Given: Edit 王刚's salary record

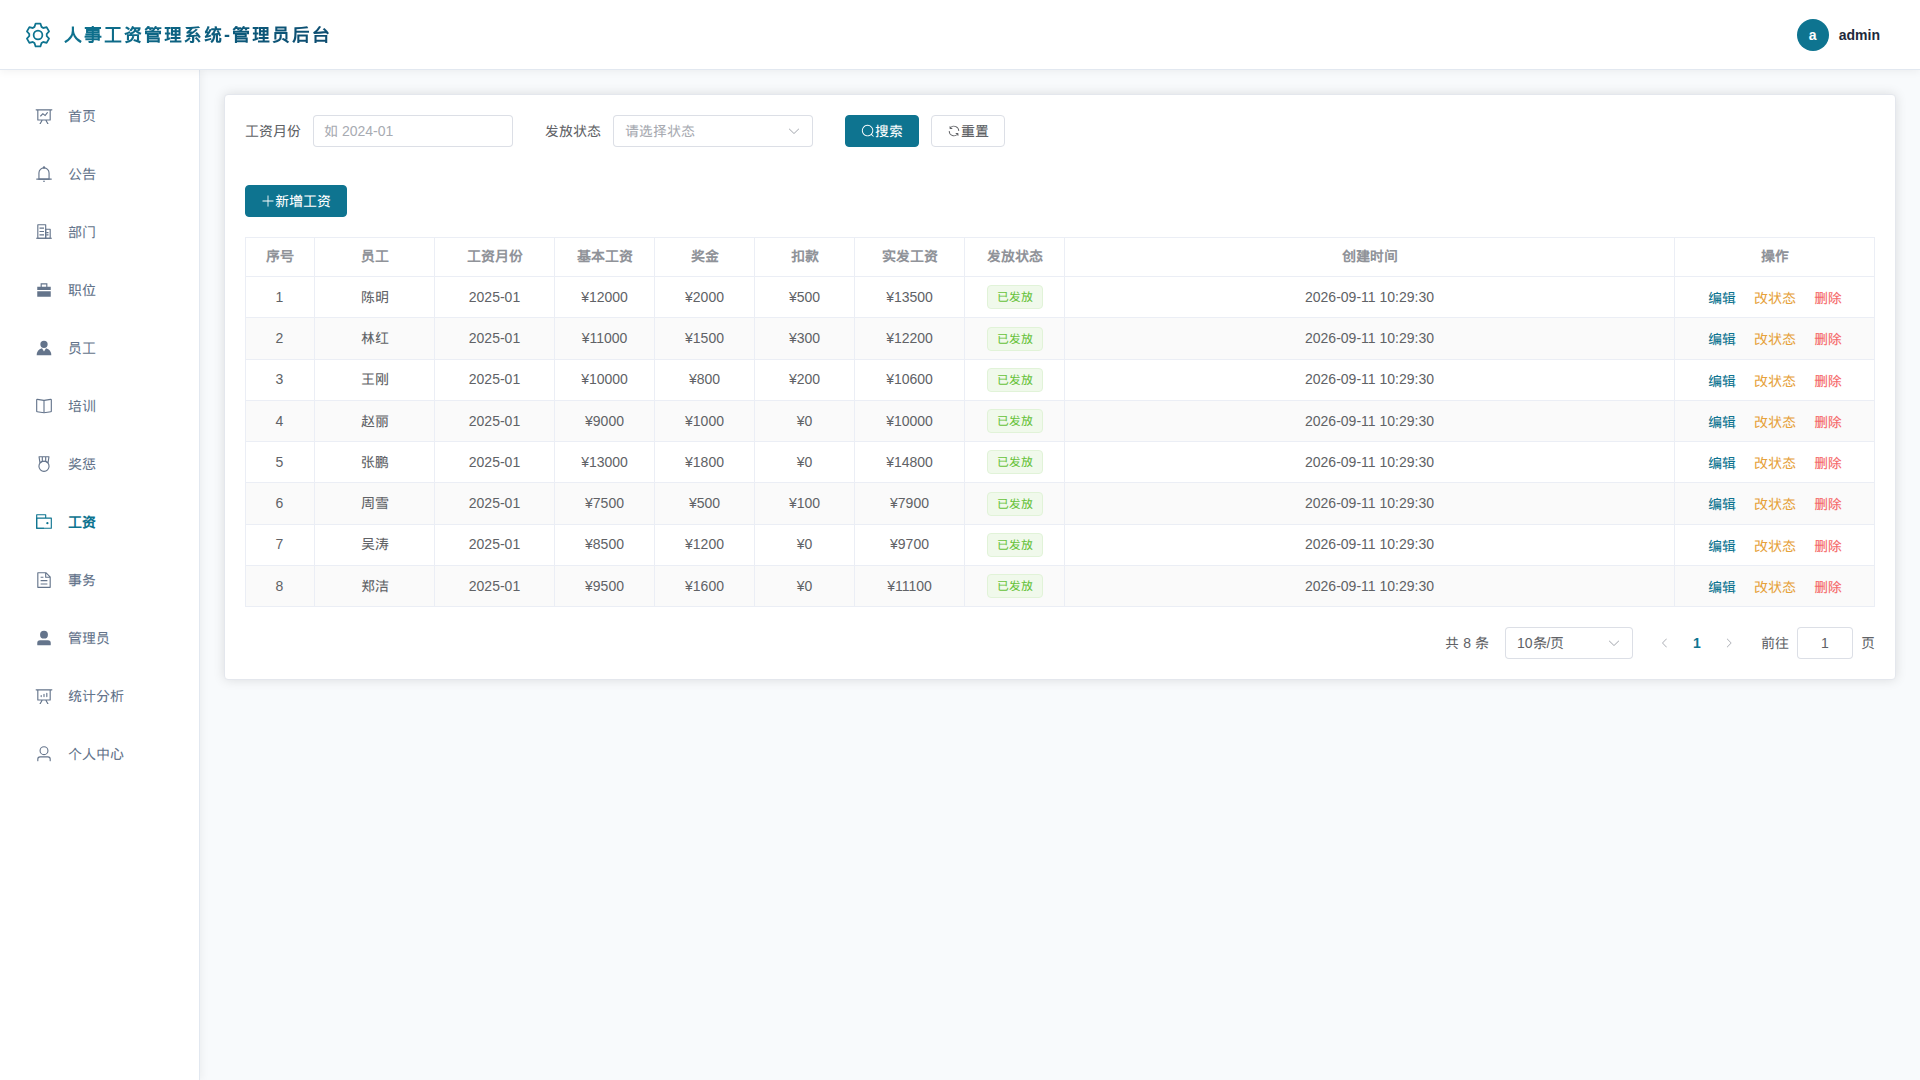Looking at the screenshot, I should coord(1722,381).
